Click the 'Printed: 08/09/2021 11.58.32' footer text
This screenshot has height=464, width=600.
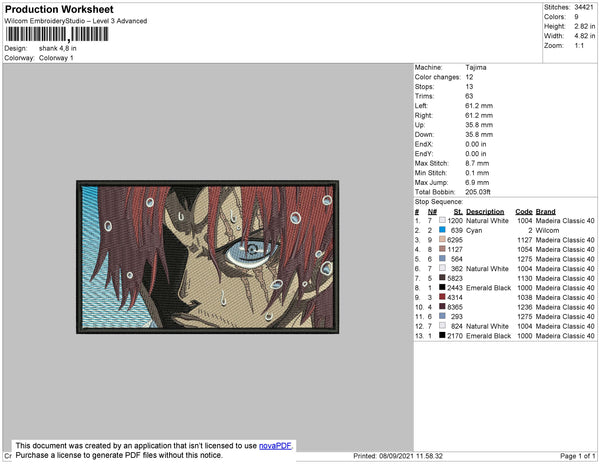click(x=398, y=456)
